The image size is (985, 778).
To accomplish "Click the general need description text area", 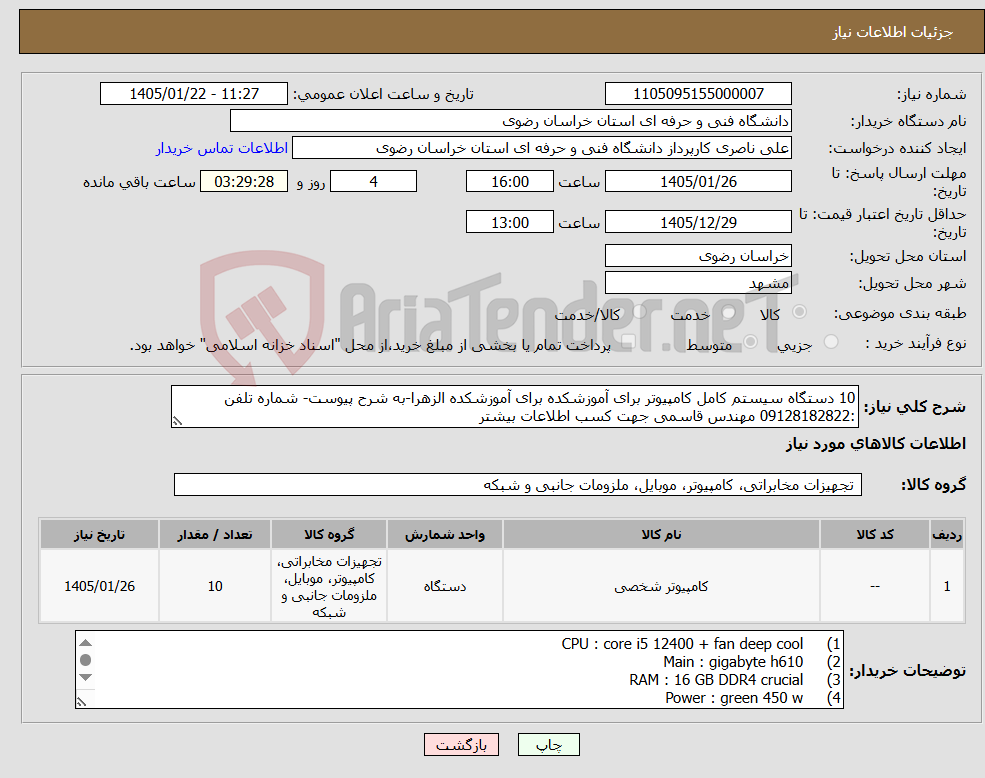I will (x=514, y=407).
